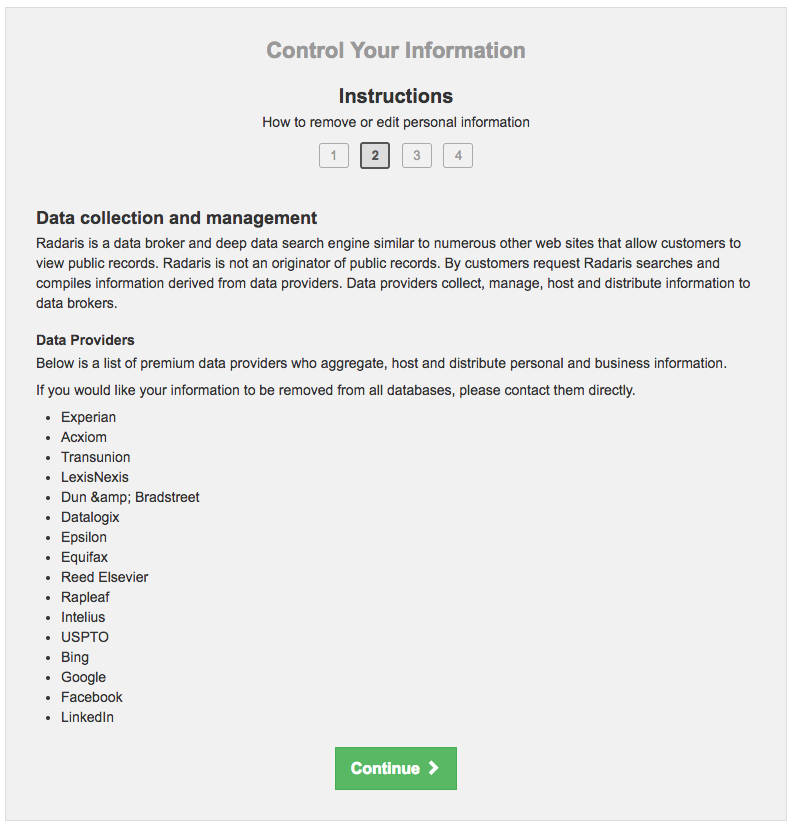Select the Reed Elsevier list entry
Screen dimensions: 795x833
coord(104,577)
